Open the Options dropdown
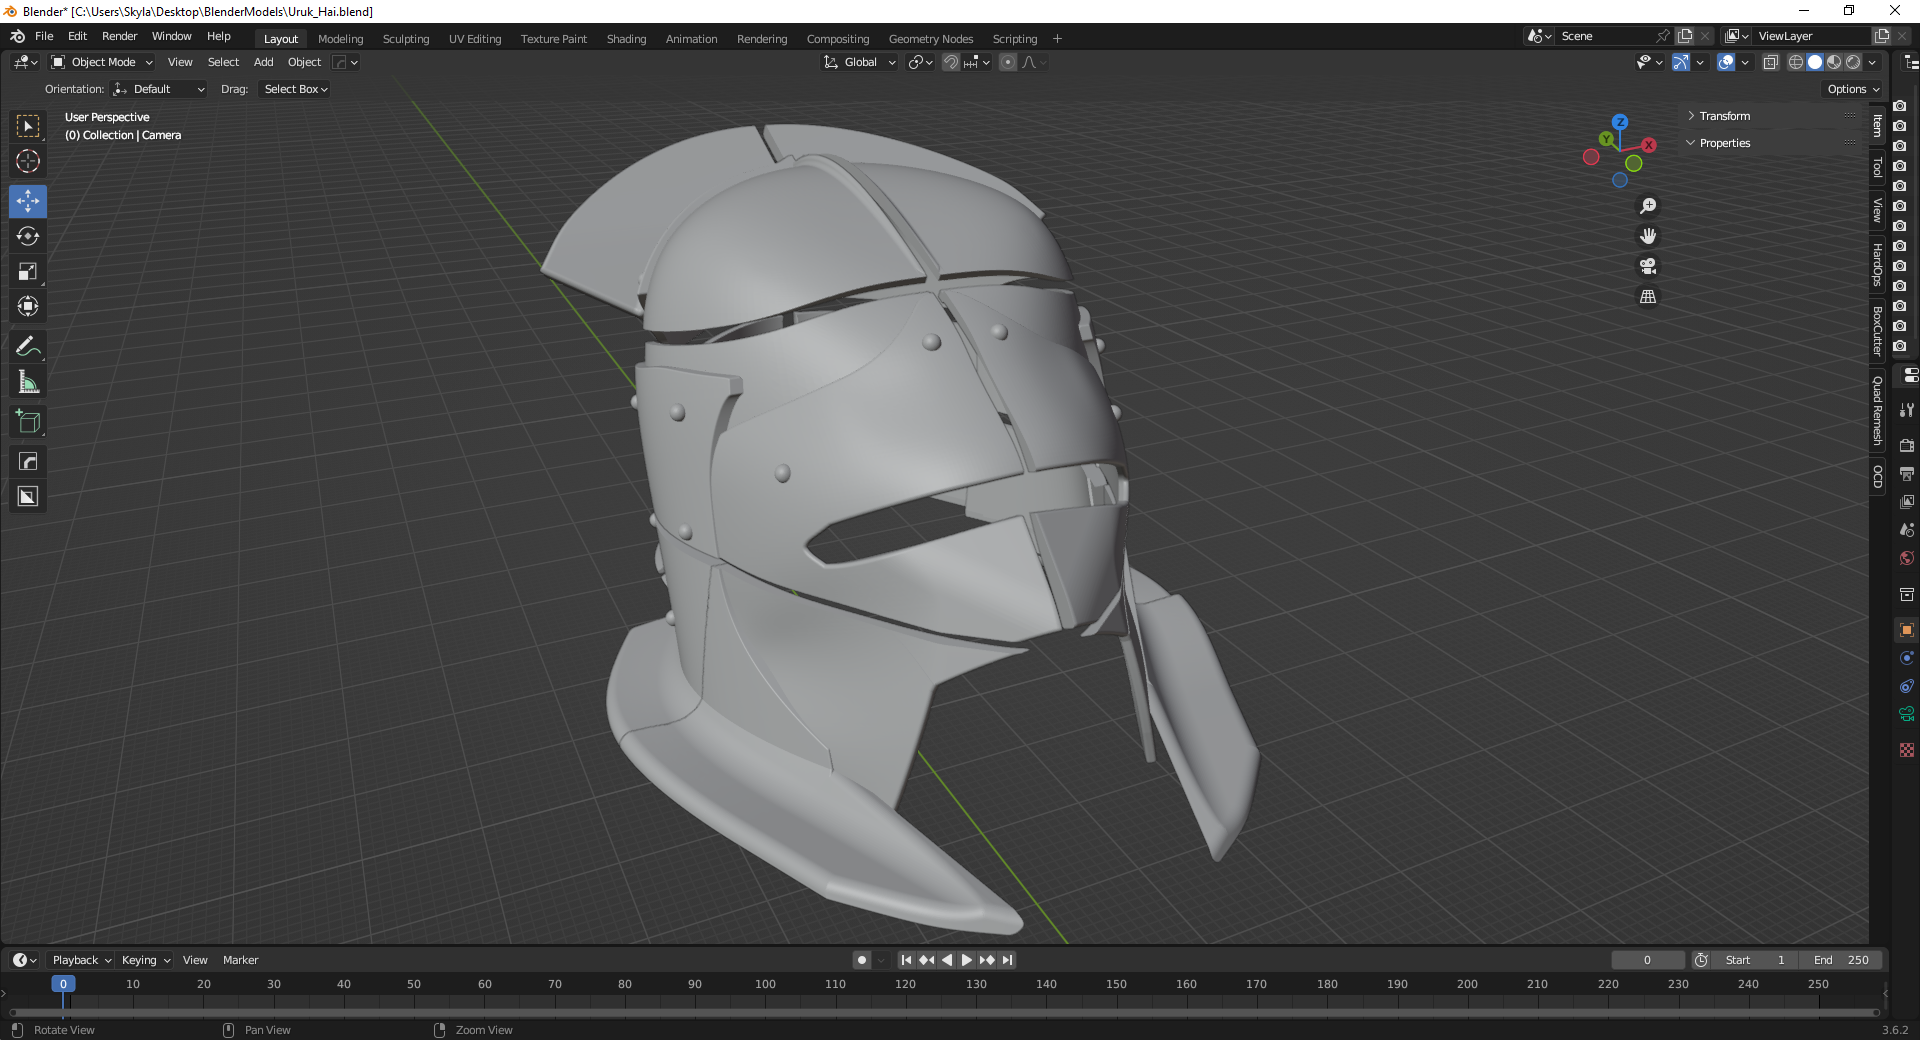 (1853, 89)
